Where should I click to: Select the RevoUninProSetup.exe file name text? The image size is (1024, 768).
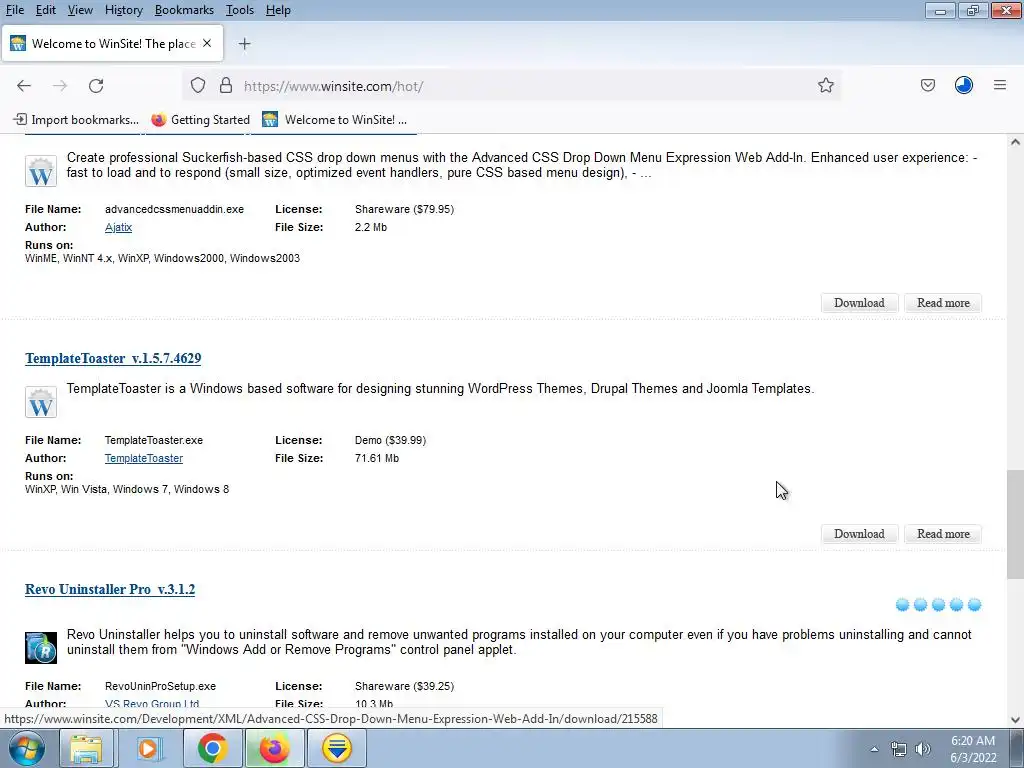(160, 686)
